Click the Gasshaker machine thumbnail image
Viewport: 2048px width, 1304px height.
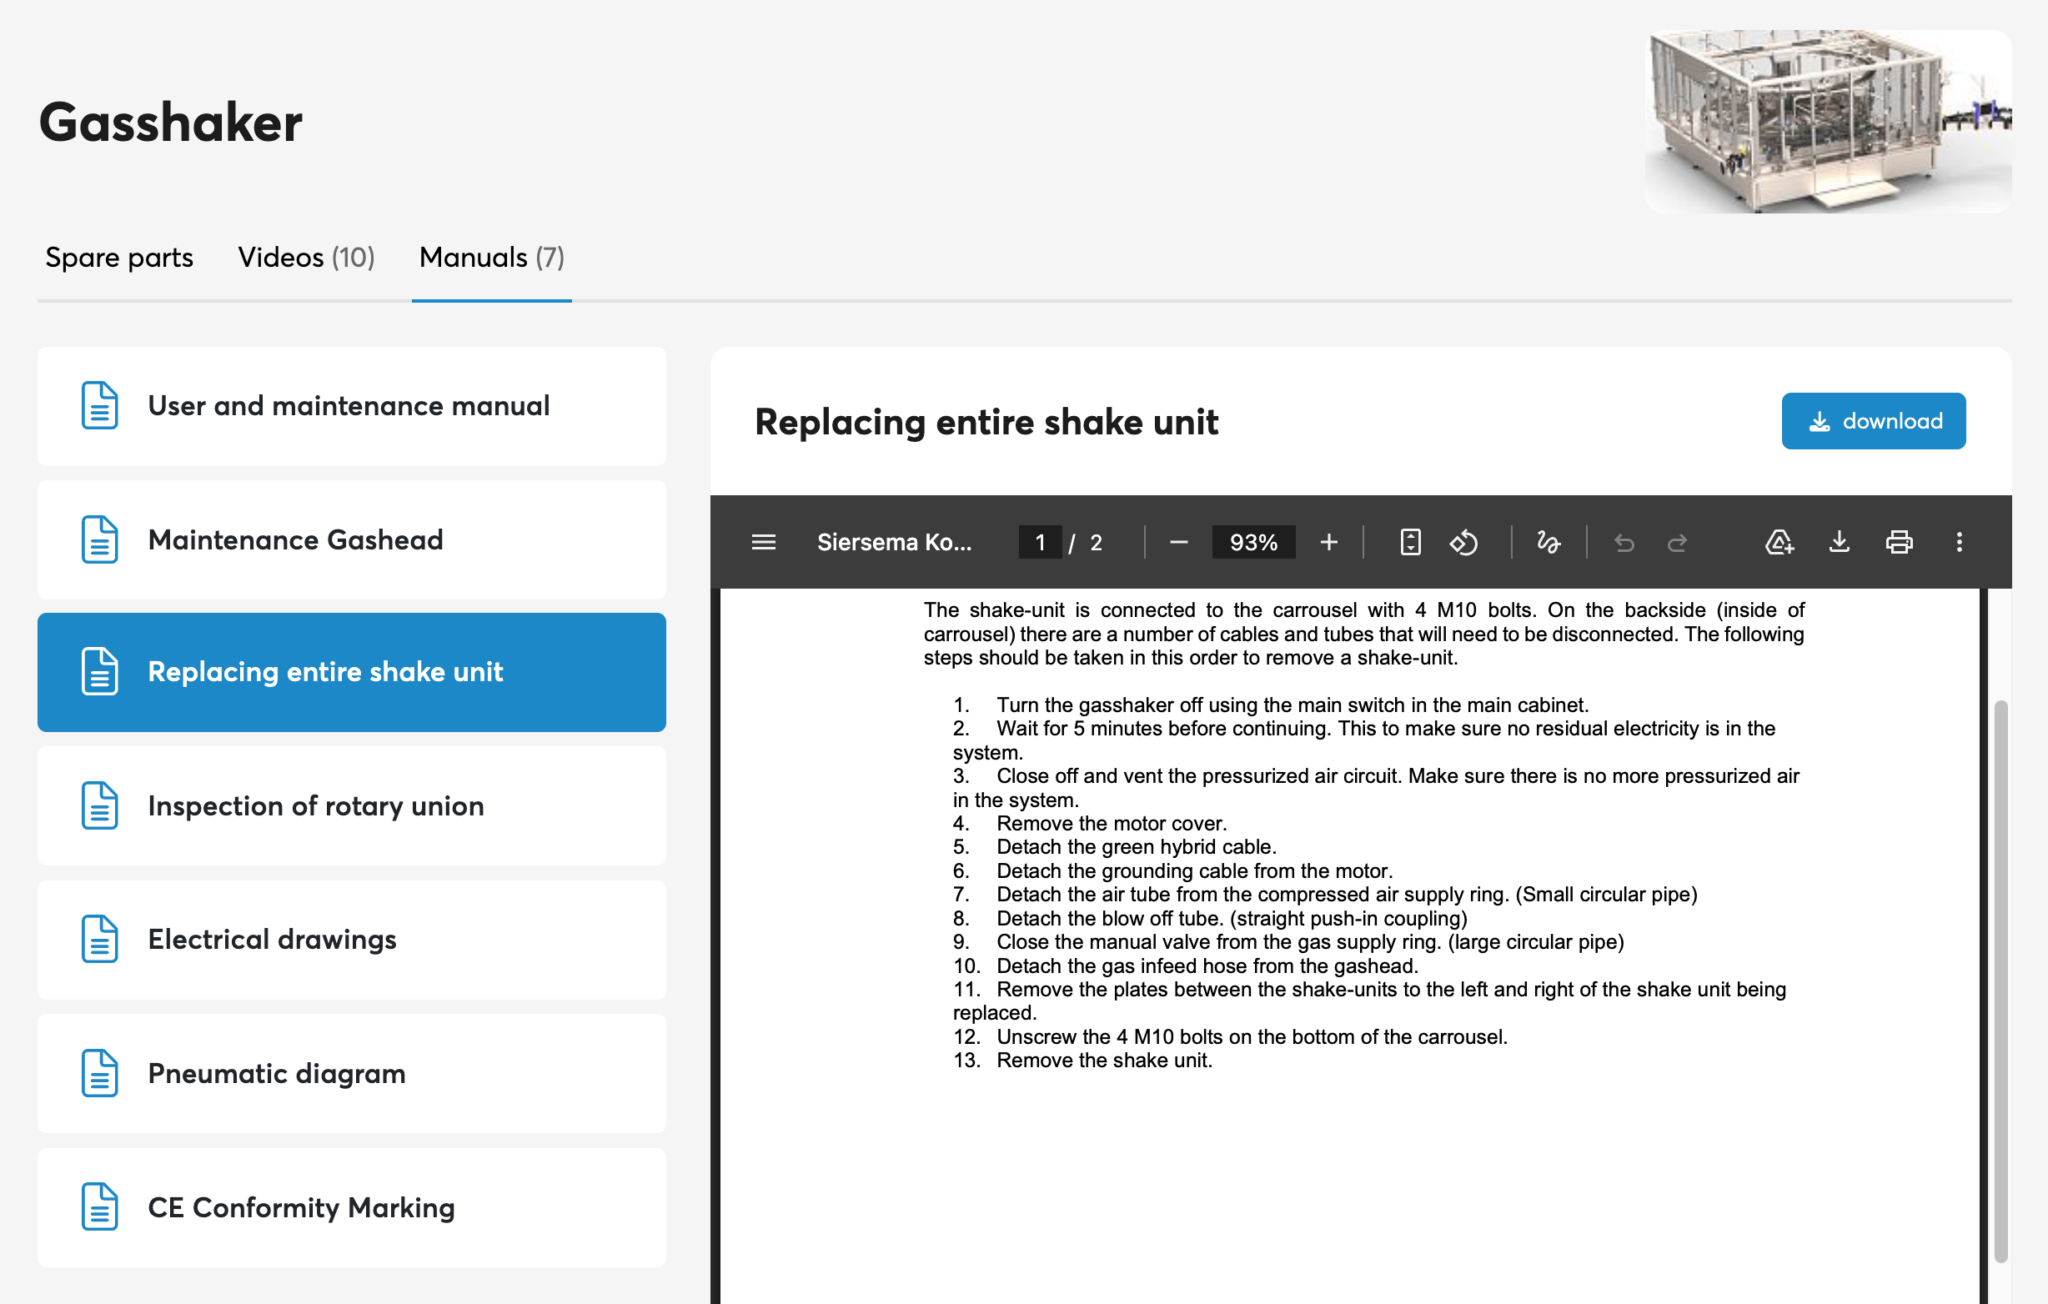tap(1828, 121)
